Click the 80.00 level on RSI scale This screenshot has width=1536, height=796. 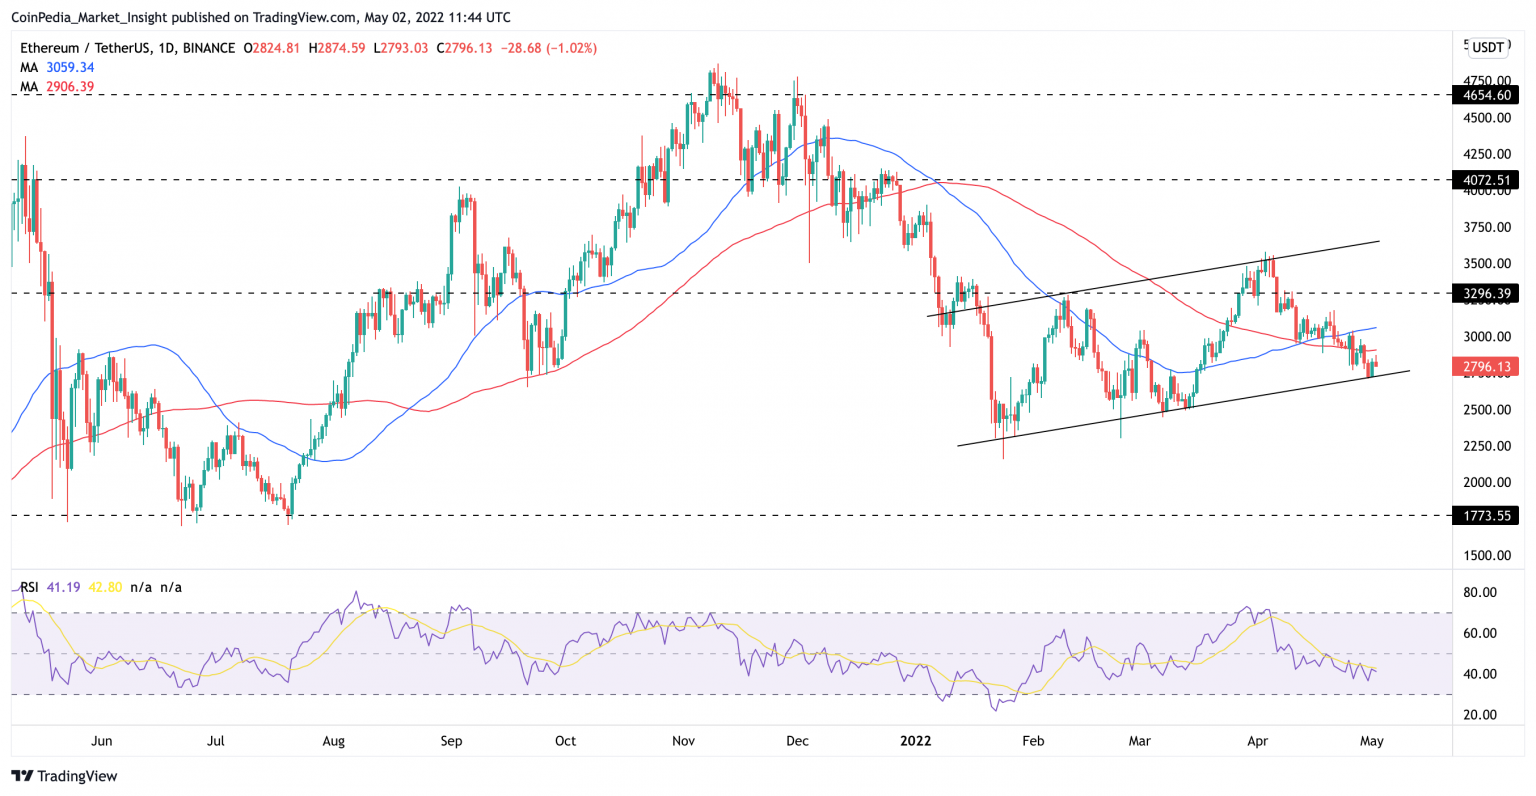pos(1480,592)
